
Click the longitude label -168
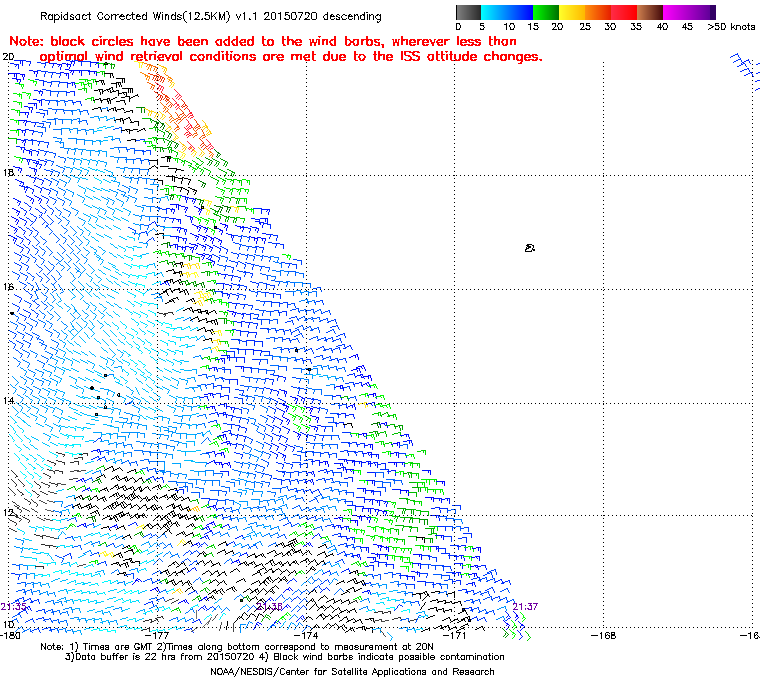point(603,635)
